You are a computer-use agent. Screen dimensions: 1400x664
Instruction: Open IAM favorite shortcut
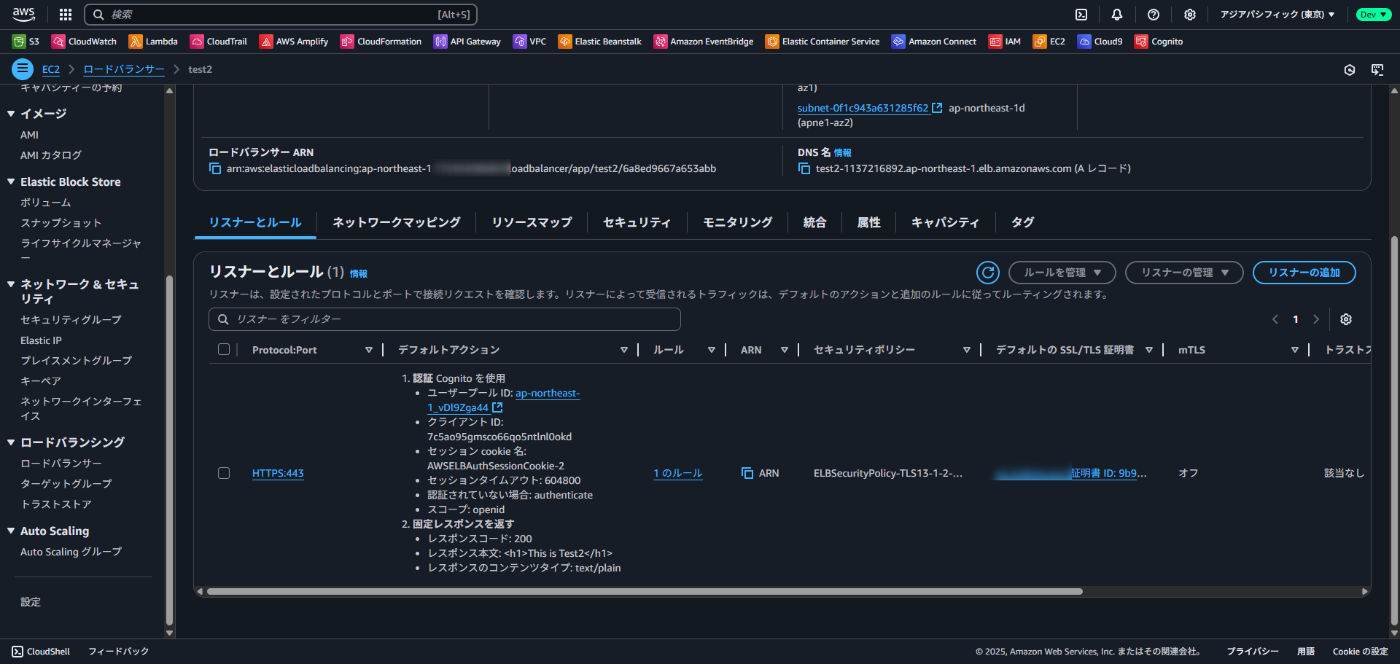[x=1005, y=41]
